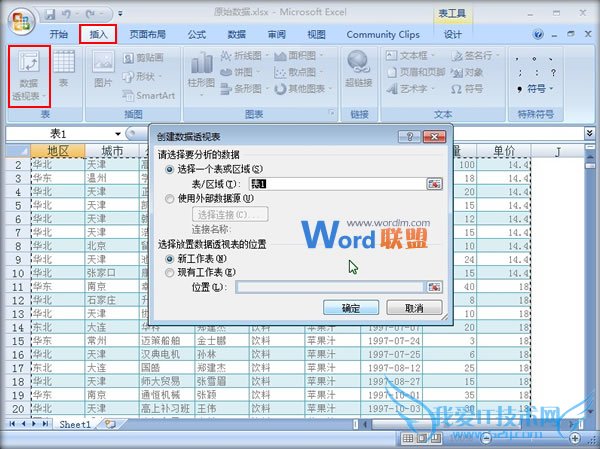Screen dimensions: 600x449
Task: Cancel dialog with 取消 button
Action: (414, 308)
